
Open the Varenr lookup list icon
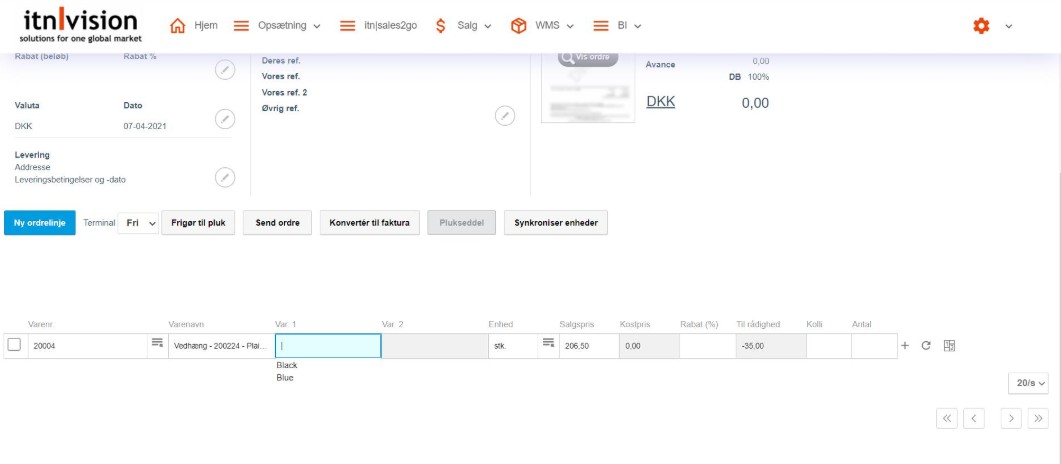tap(157, 344)
